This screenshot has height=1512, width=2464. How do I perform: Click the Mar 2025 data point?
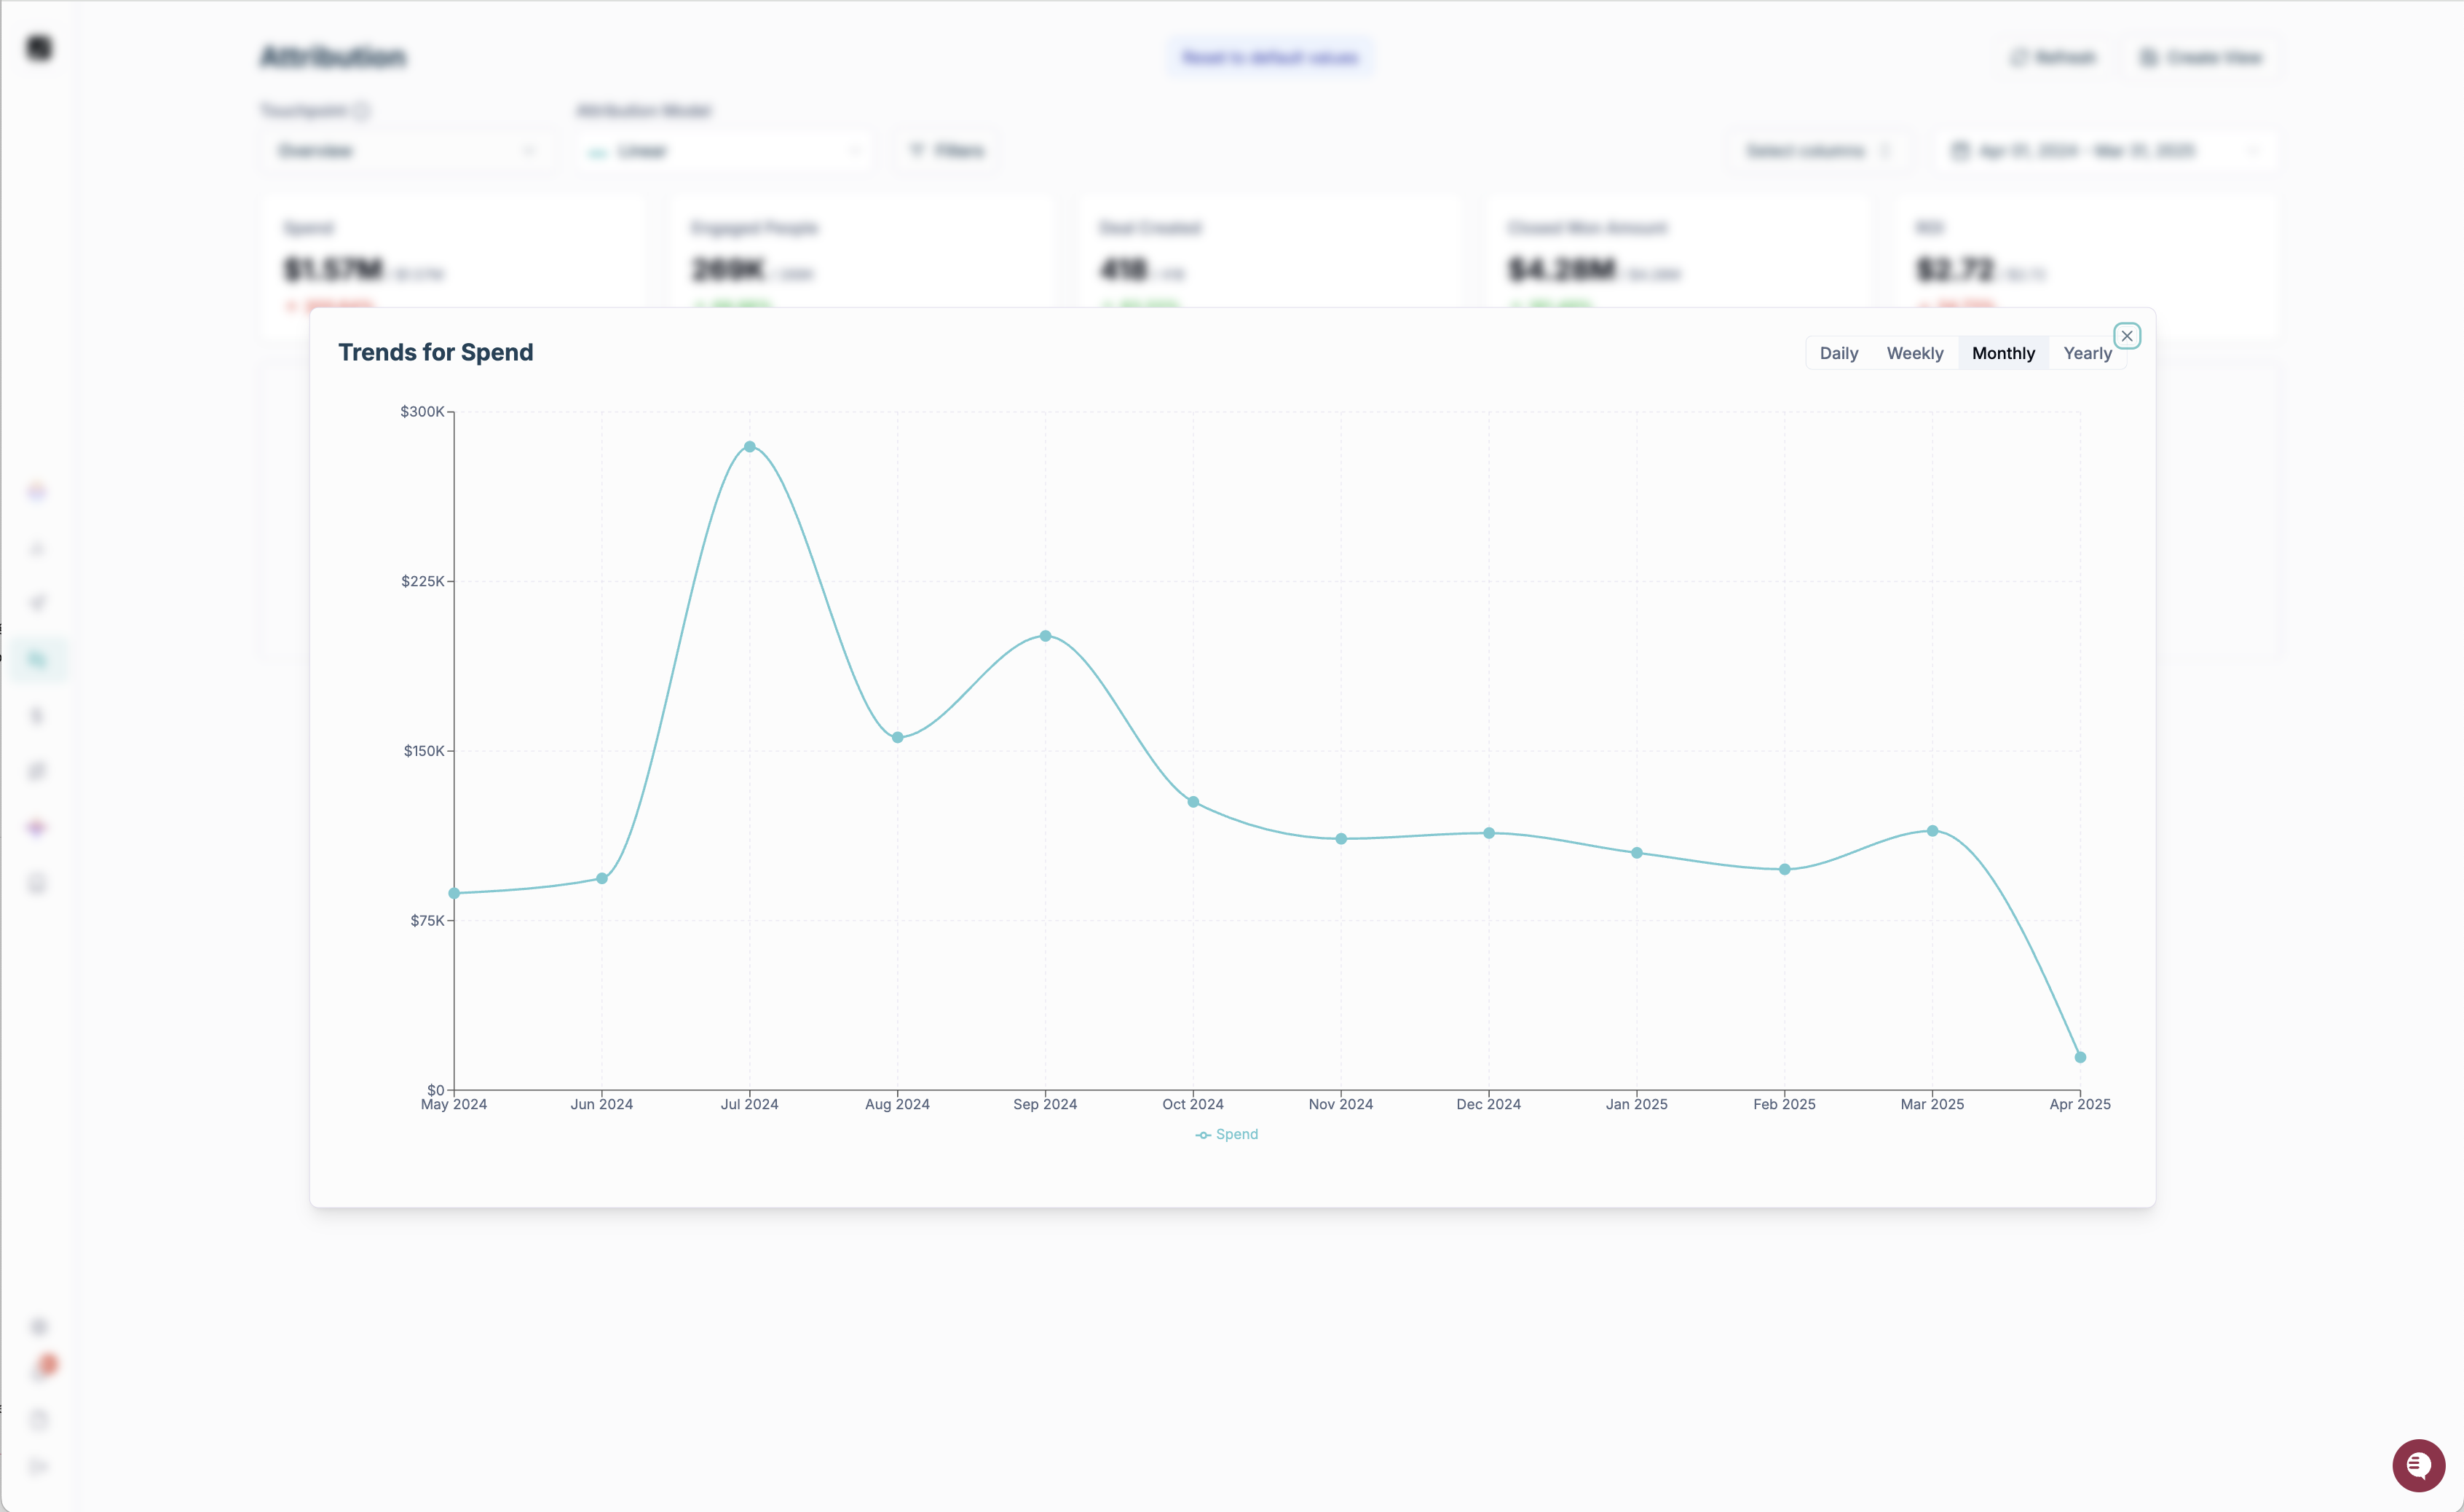tap(1932, 831)
